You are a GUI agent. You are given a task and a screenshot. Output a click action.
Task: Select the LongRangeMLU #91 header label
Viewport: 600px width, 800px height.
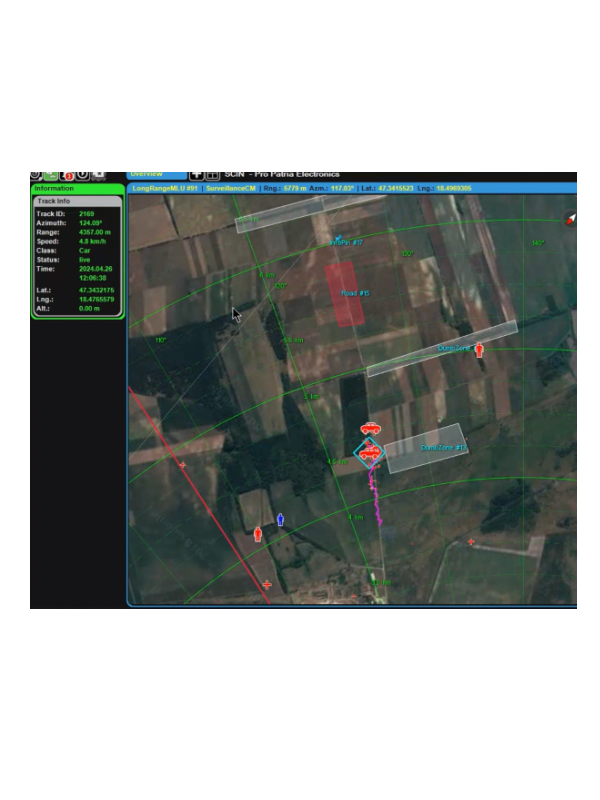(x=165, y=188)
